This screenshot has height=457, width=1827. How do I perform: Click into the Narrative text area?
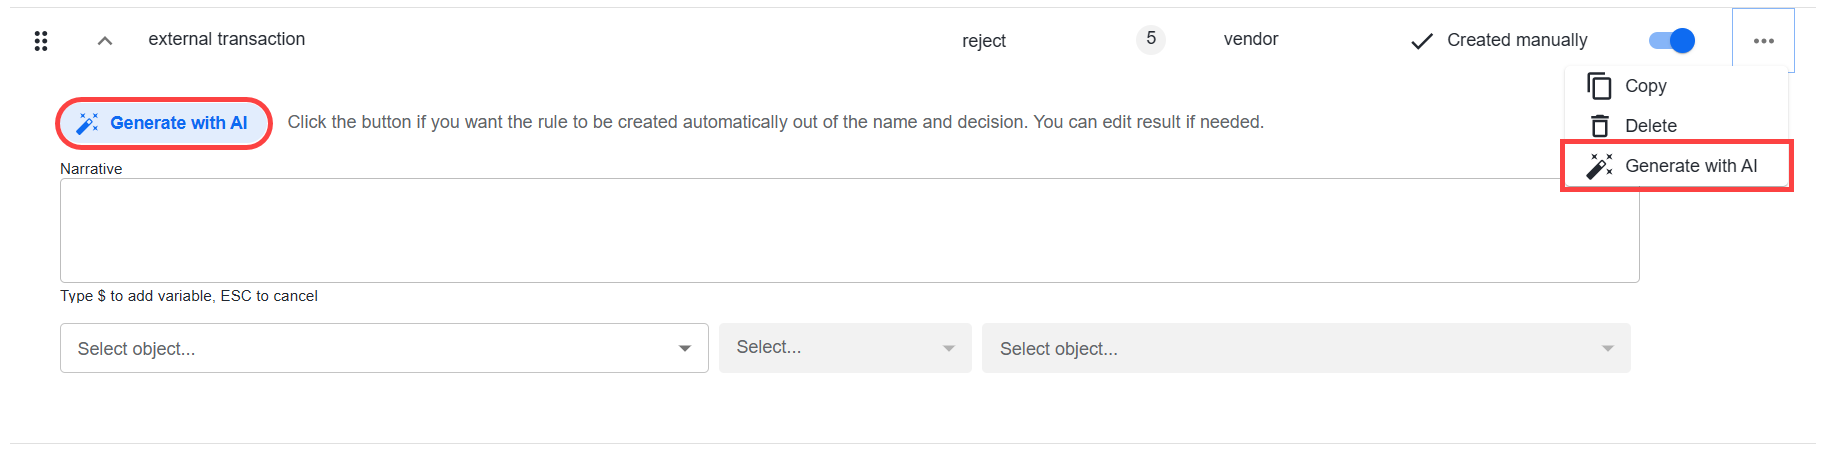(849, 231)
